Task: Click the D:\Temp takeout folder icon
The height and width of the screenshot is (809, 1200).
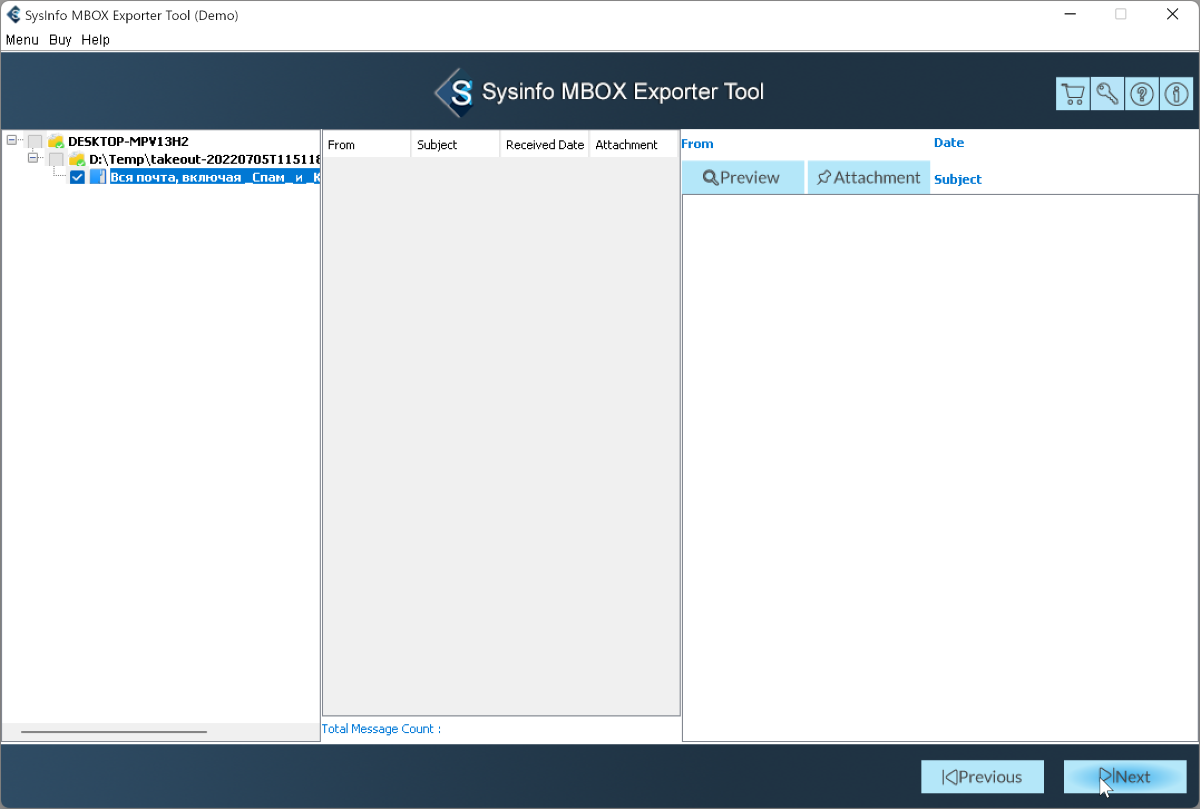Action: click(x=77, y=159)
